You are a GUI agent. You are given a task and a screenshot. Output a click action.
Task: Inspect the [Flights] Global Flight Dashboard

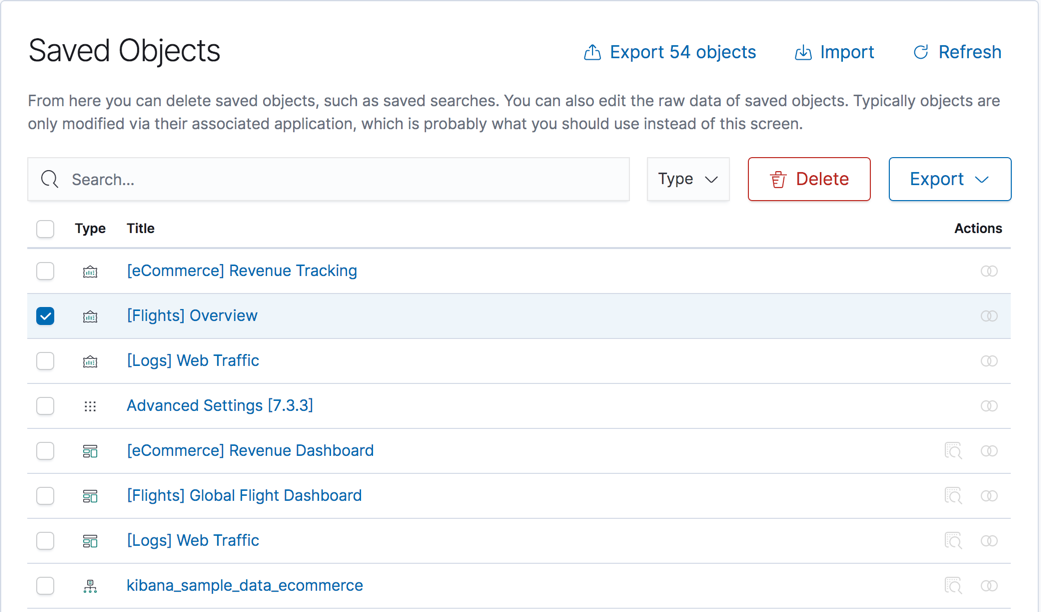click(953, 496)
